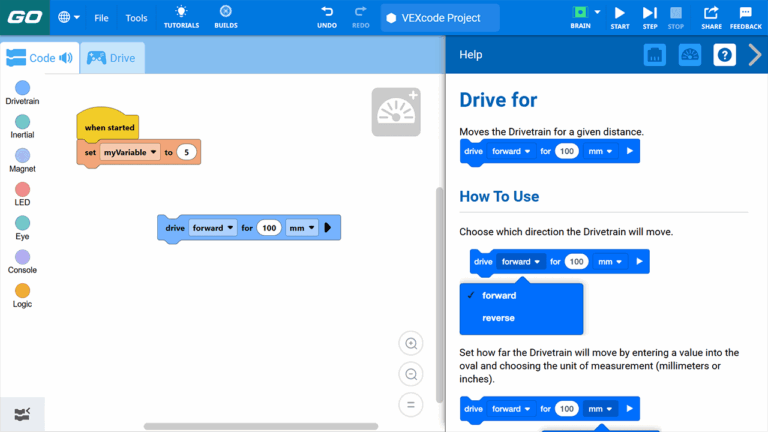Step through the project

pos(650,18)
